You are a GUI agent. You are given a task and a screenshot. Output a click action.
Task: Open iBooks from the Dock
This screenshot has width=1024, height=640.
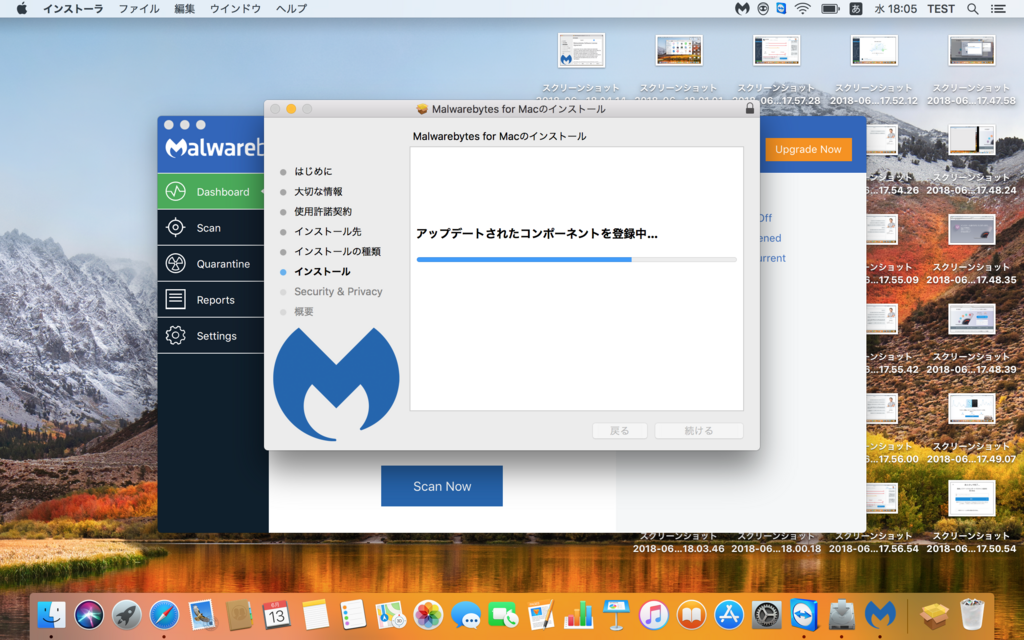tap(691, 615)
